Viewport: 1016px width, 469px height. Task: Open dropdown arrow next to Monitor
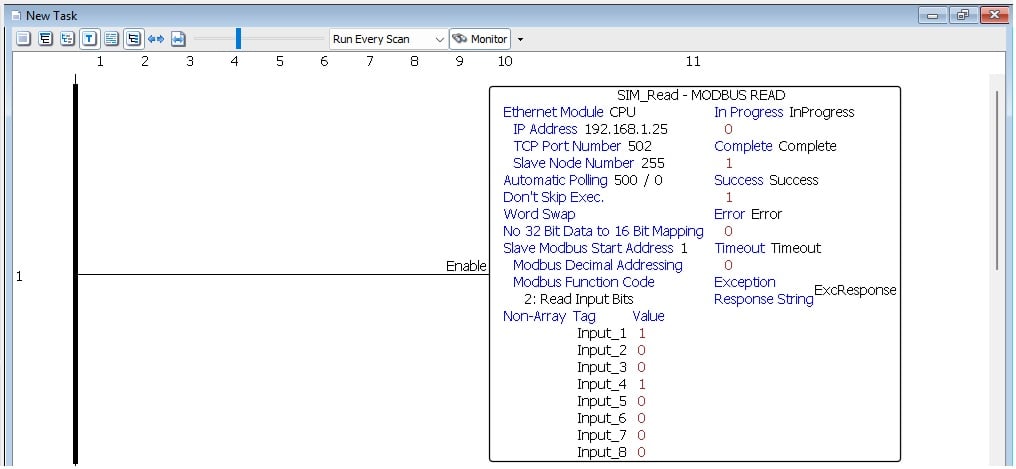click(x=520, y=40)
